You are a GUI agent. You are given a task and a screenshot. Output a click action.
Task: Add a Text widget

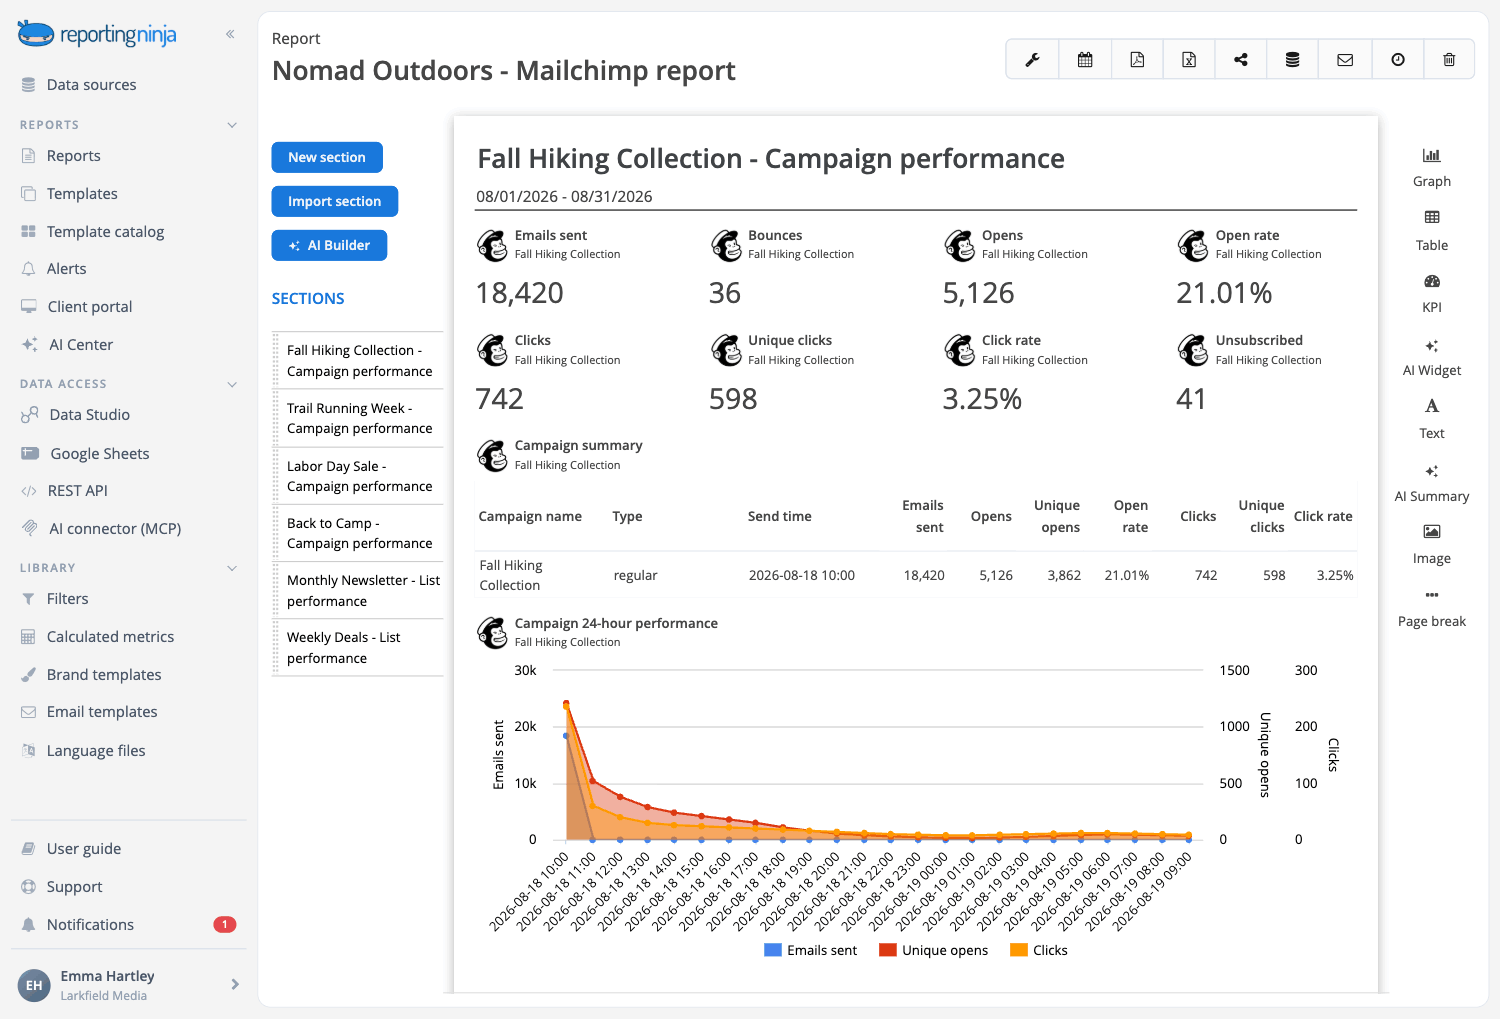[x=1432, y=419]
